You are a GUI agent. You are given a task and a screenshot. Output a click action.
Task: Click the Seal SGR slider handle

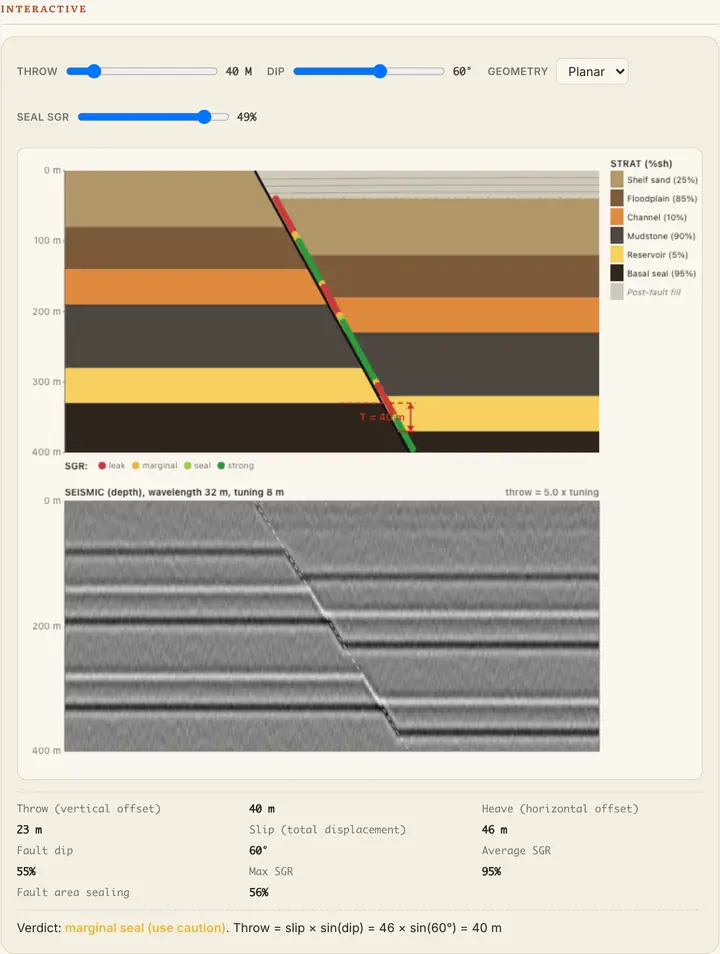click(x=204, y=117)
